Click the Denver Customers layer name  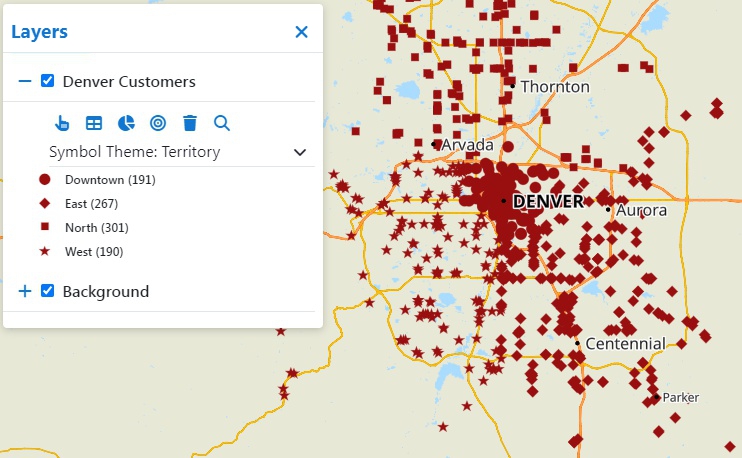tap(129, 81)
